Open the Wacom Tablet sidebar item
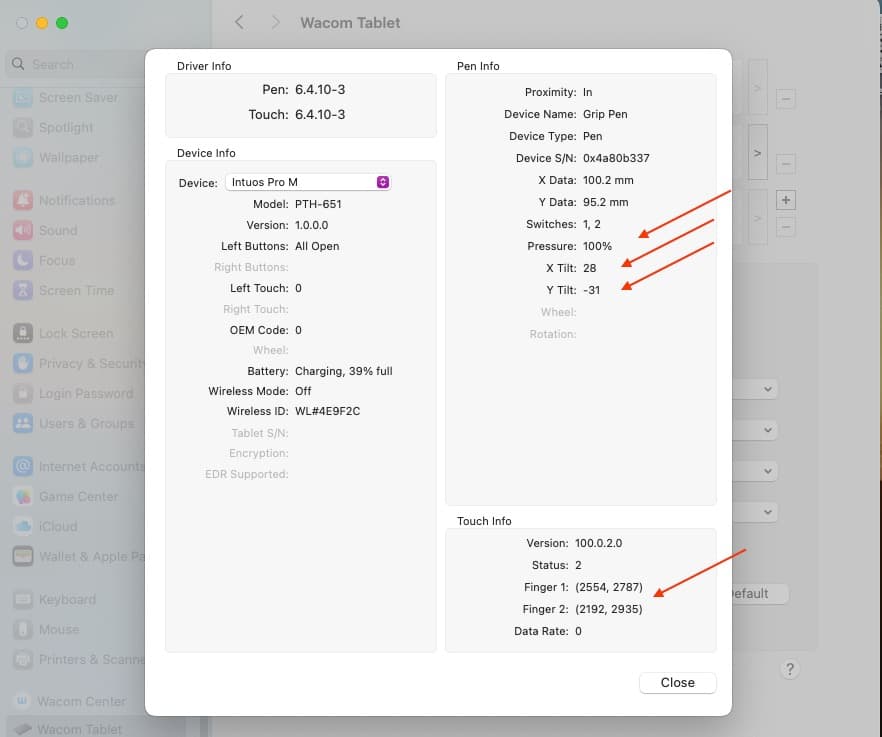This screenshot has height=737, width=882. [78, 729]
